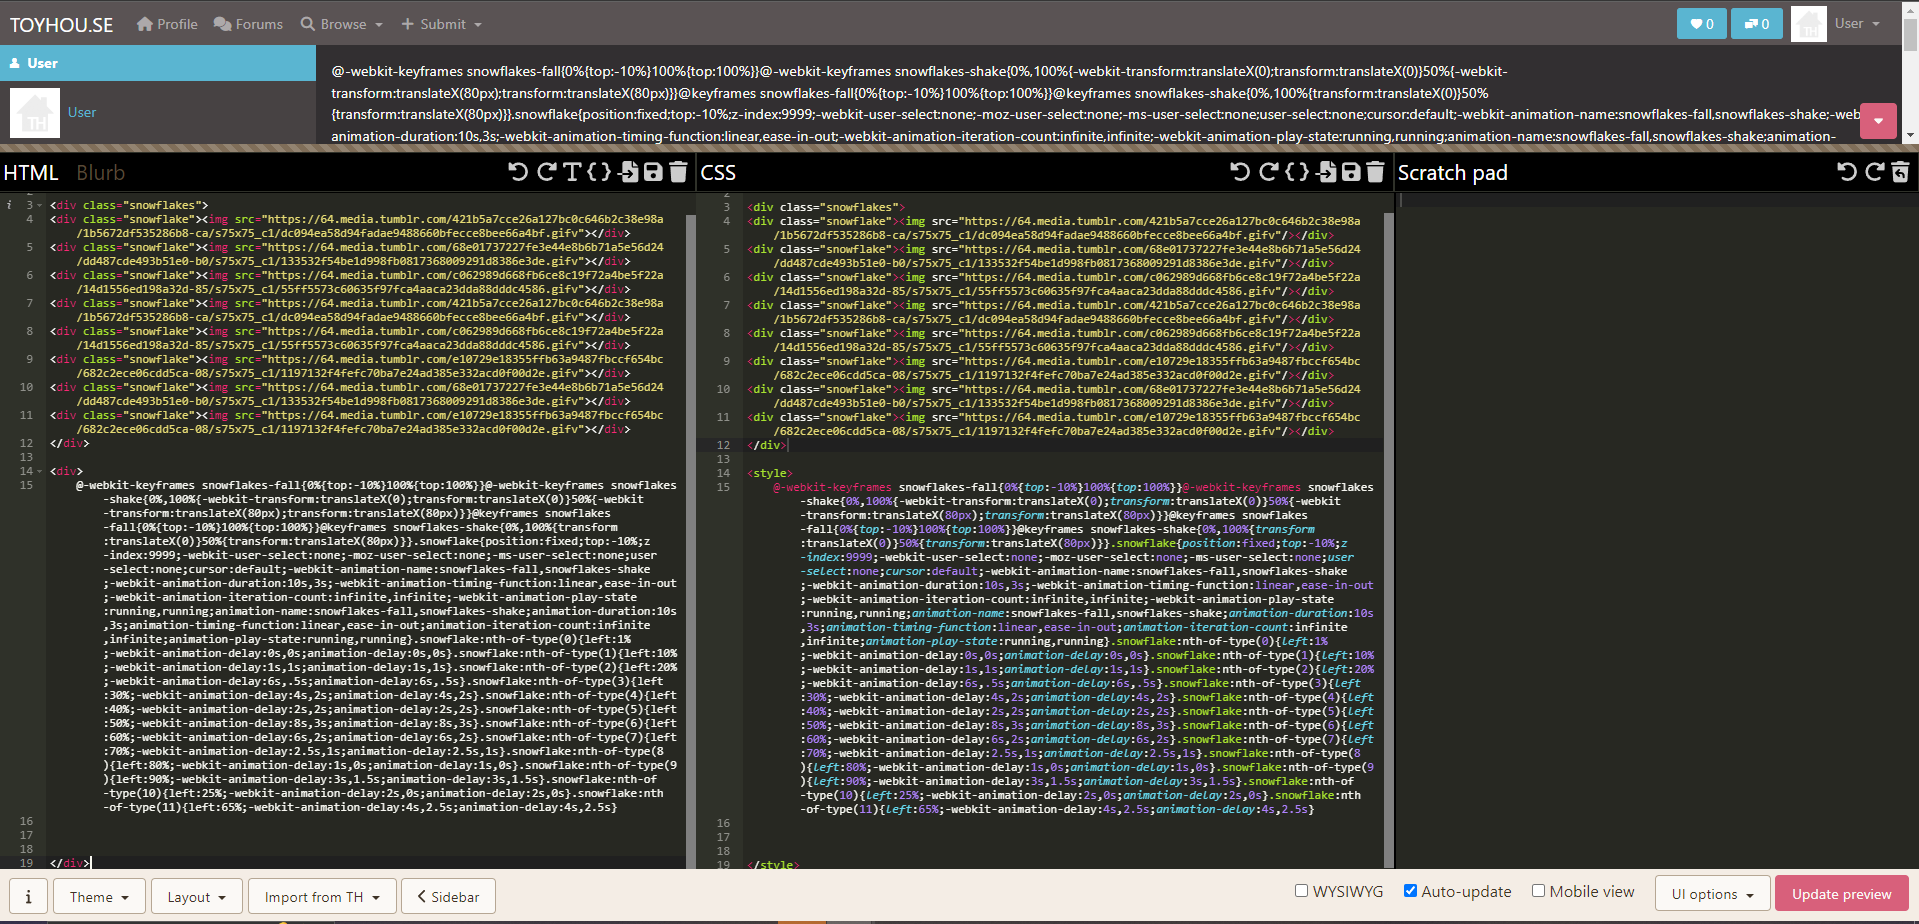Switch to the Blurb tab
The image size is (1919, 924).
tap(100, 172)
